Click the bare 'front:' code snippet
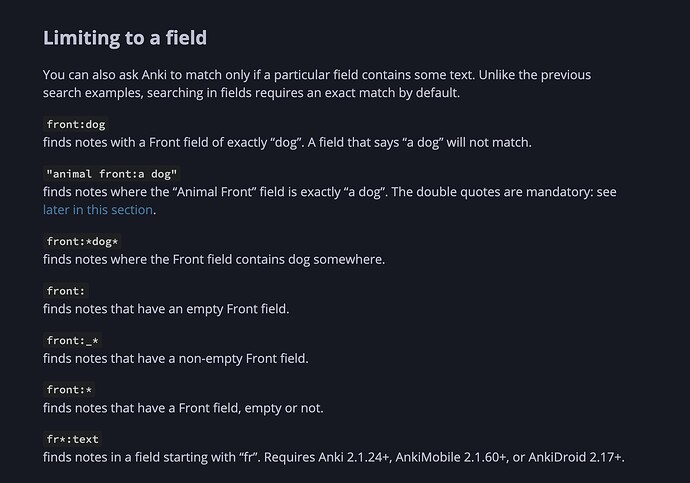This screenshot has width=690, height=483. [x=66, y=291]
